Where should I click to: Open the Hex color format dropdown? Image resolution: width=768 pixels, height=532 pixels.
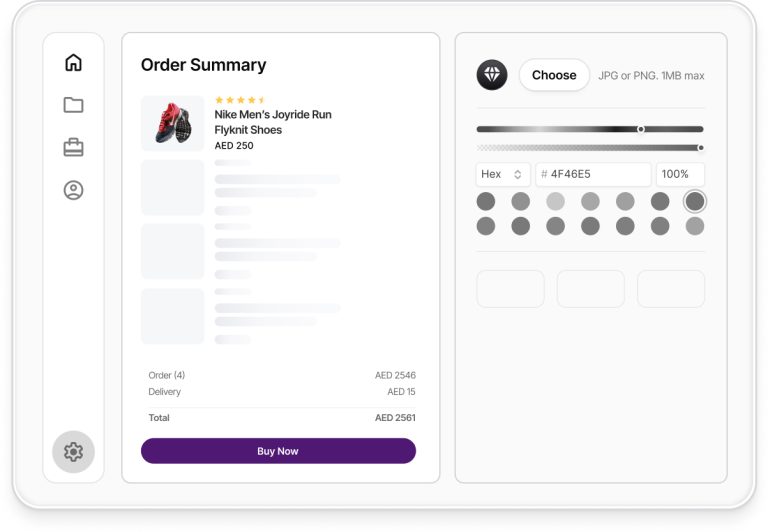point(502,174)
